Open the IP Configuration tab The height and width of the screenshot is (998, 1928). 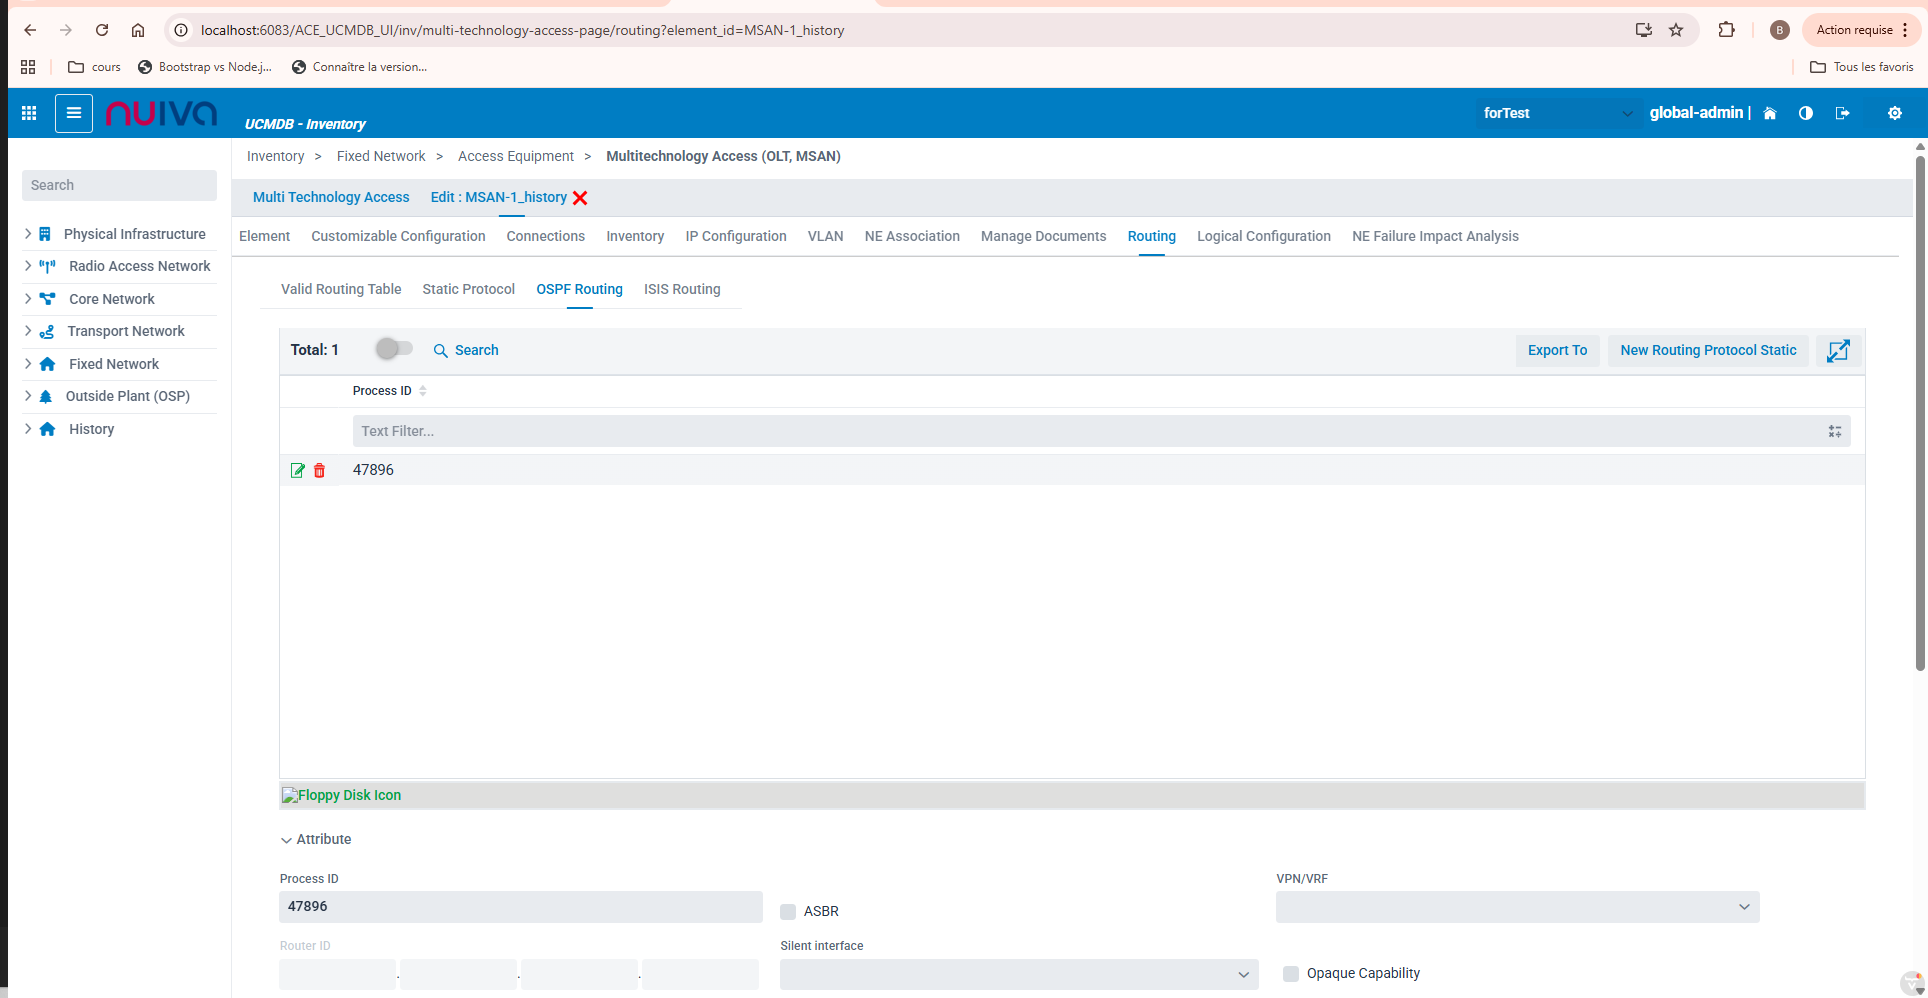coord(735,236)
